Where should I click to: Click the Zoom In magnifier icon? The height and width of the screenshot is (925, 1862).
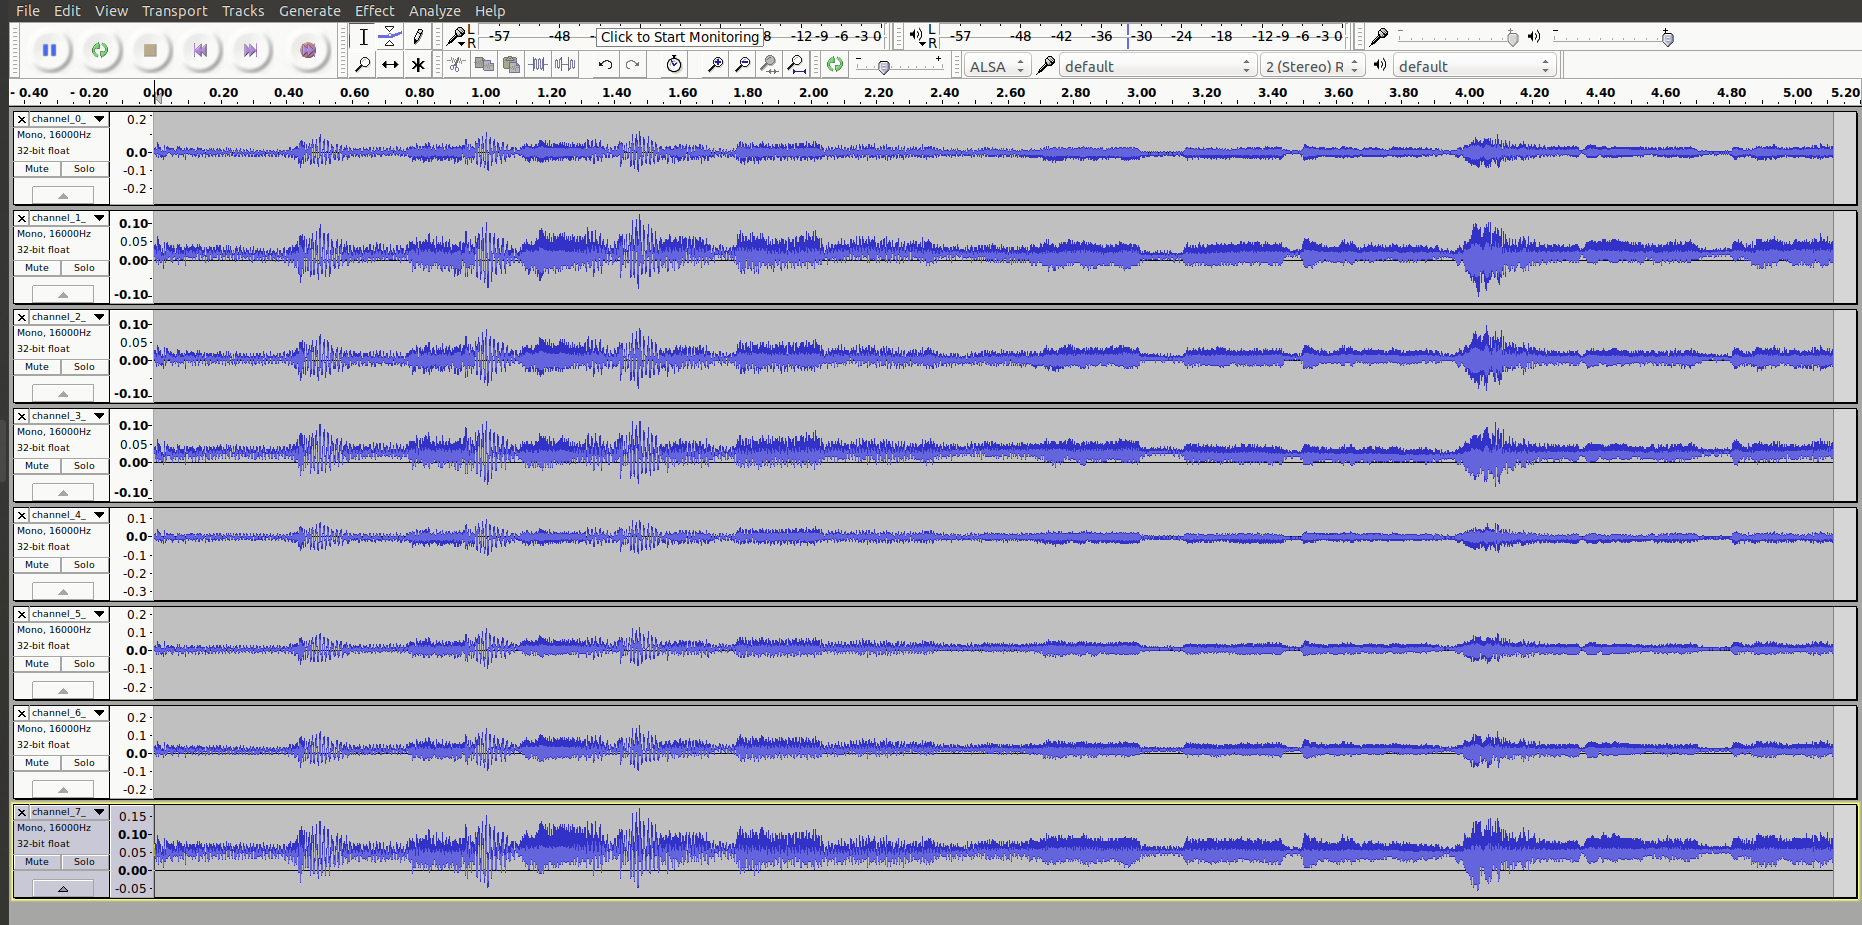713,64
